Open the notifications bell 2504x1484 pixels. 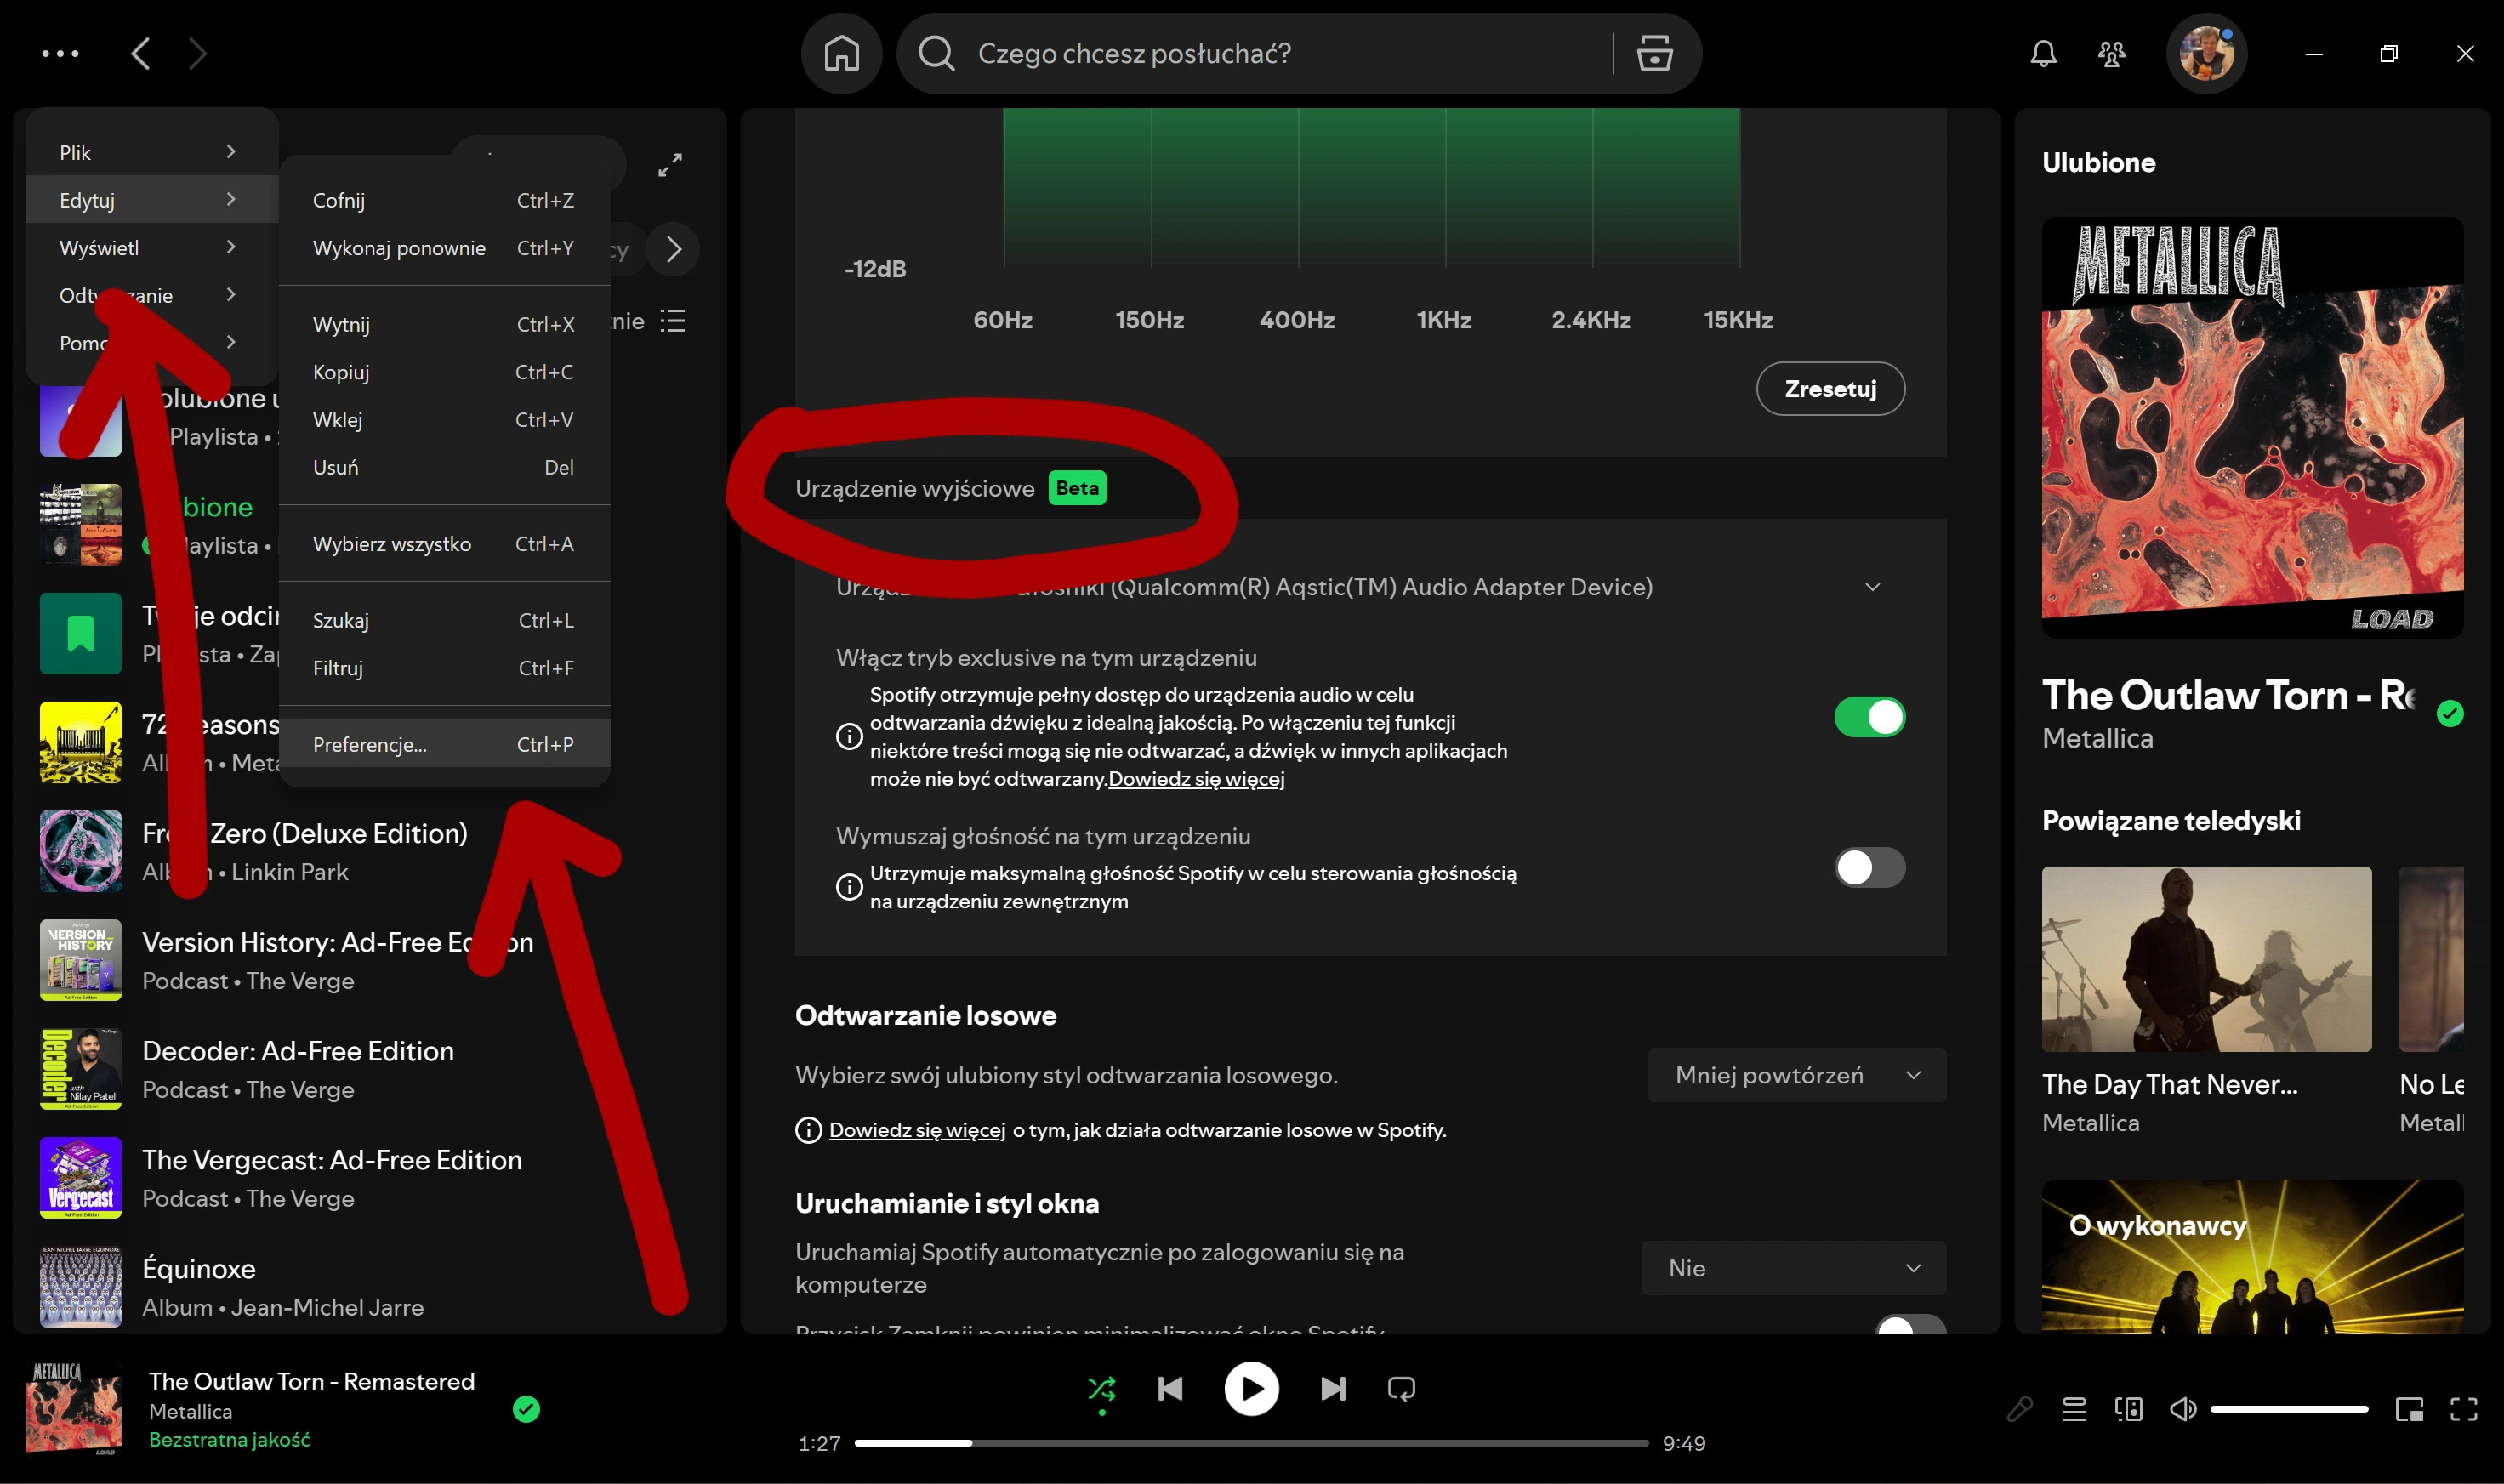point(2043,53)
